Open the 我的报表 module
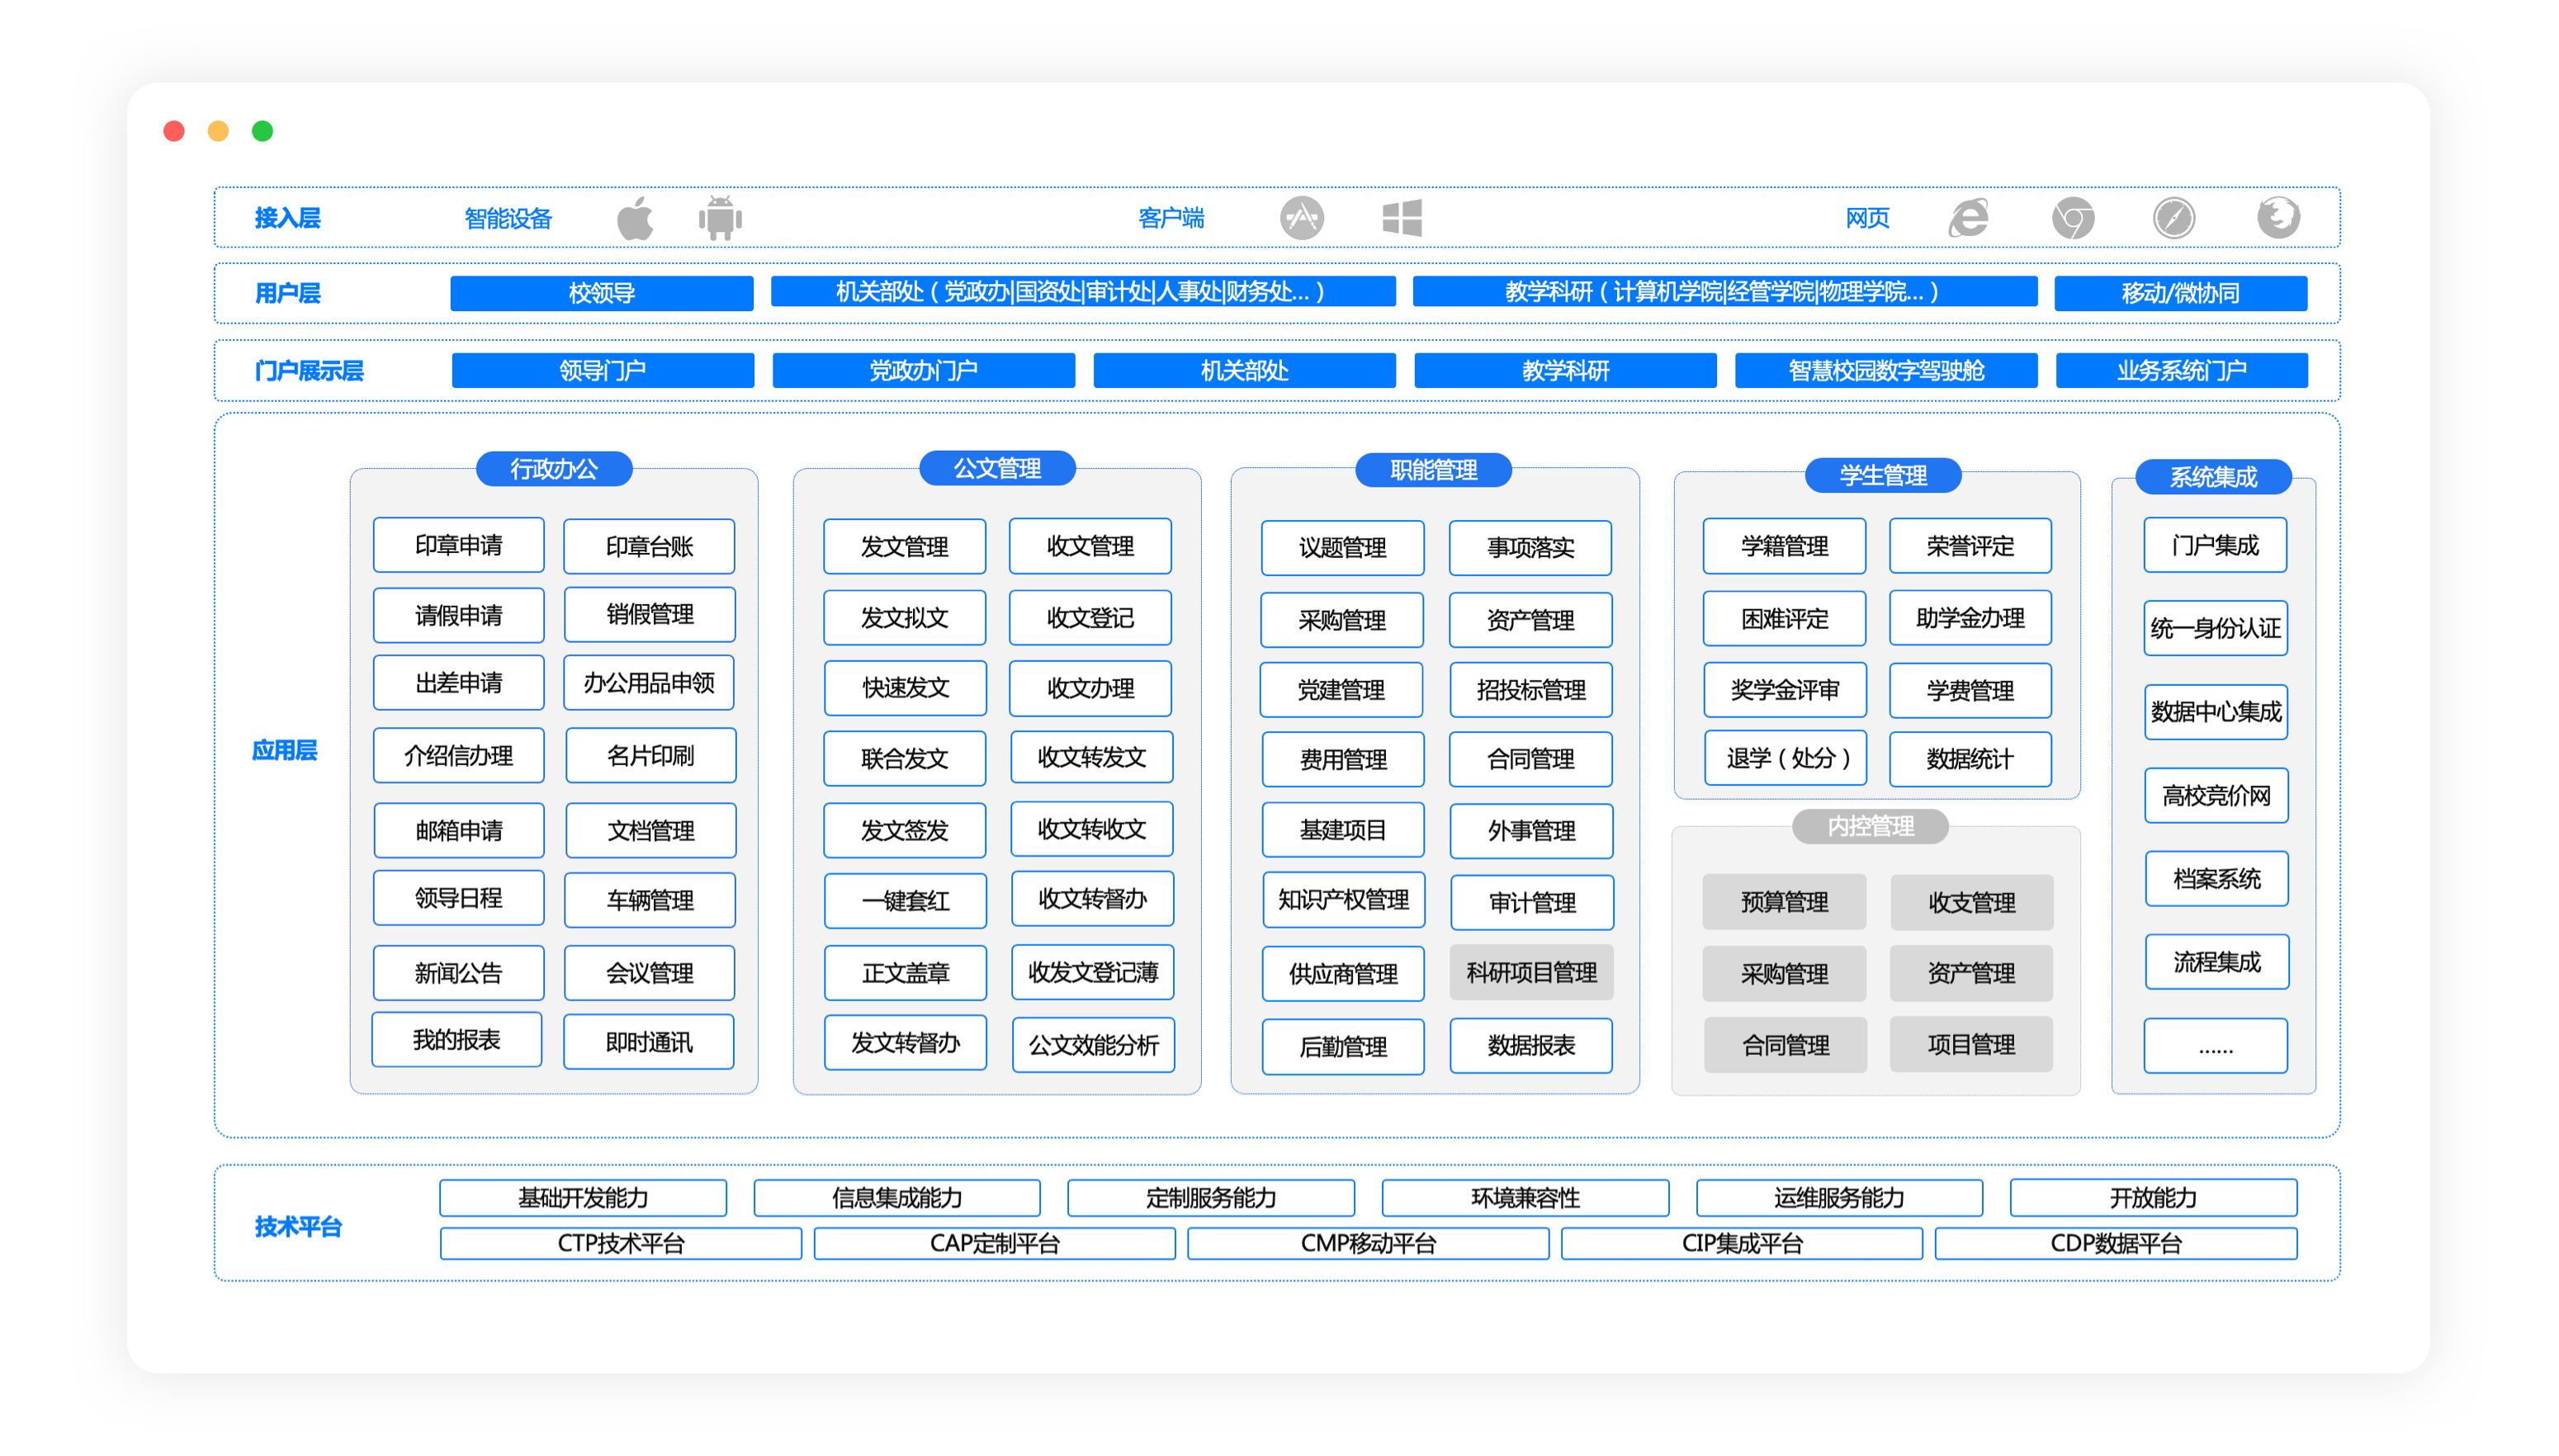 pyautogui.click(x=456, y=1040)
